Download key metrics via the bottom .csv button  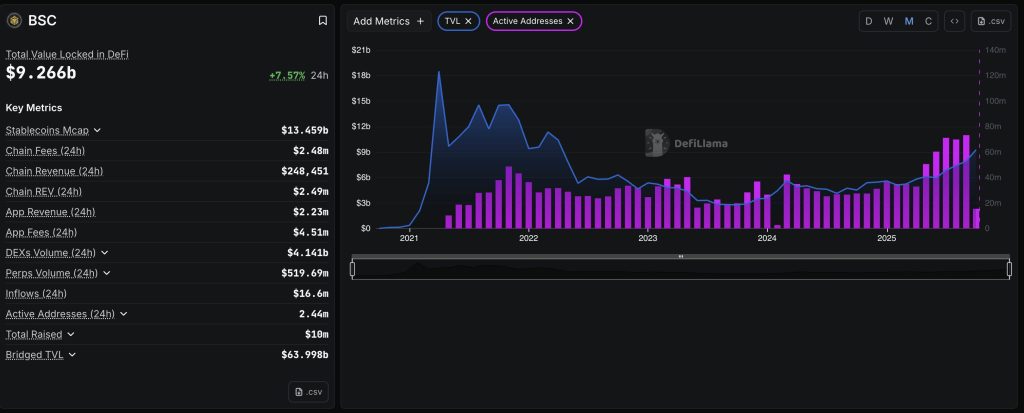coord(309,391)
